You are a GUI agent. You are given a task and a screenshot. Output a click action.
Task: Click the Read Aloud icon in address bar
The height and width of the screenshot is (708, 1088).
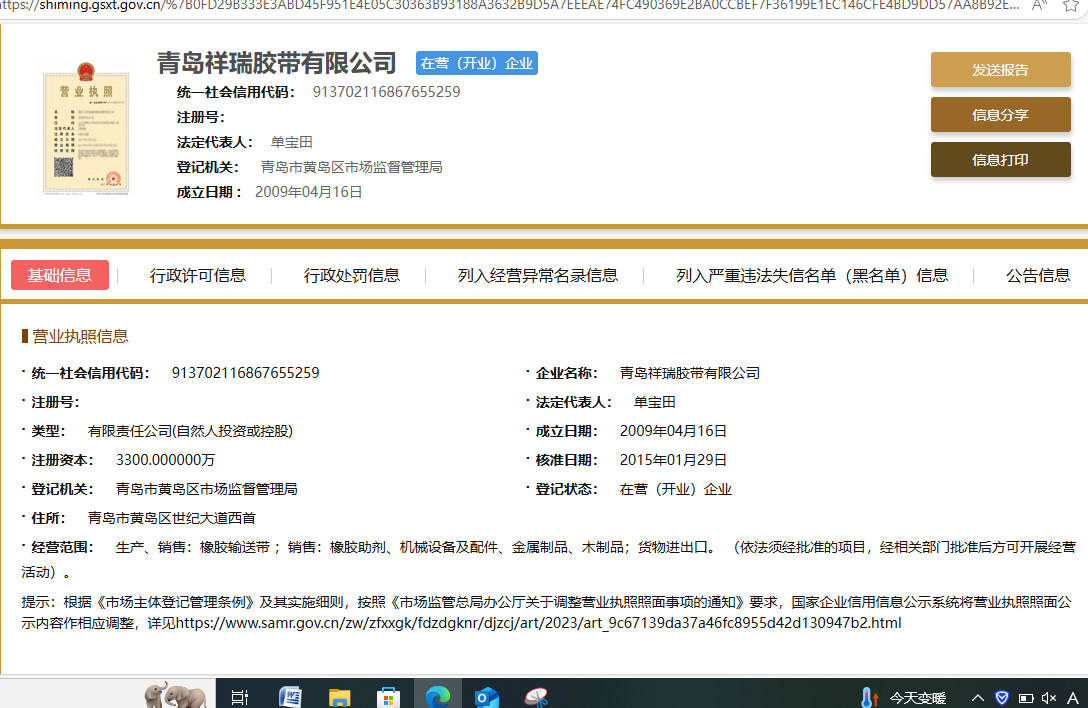[1040, 5]
